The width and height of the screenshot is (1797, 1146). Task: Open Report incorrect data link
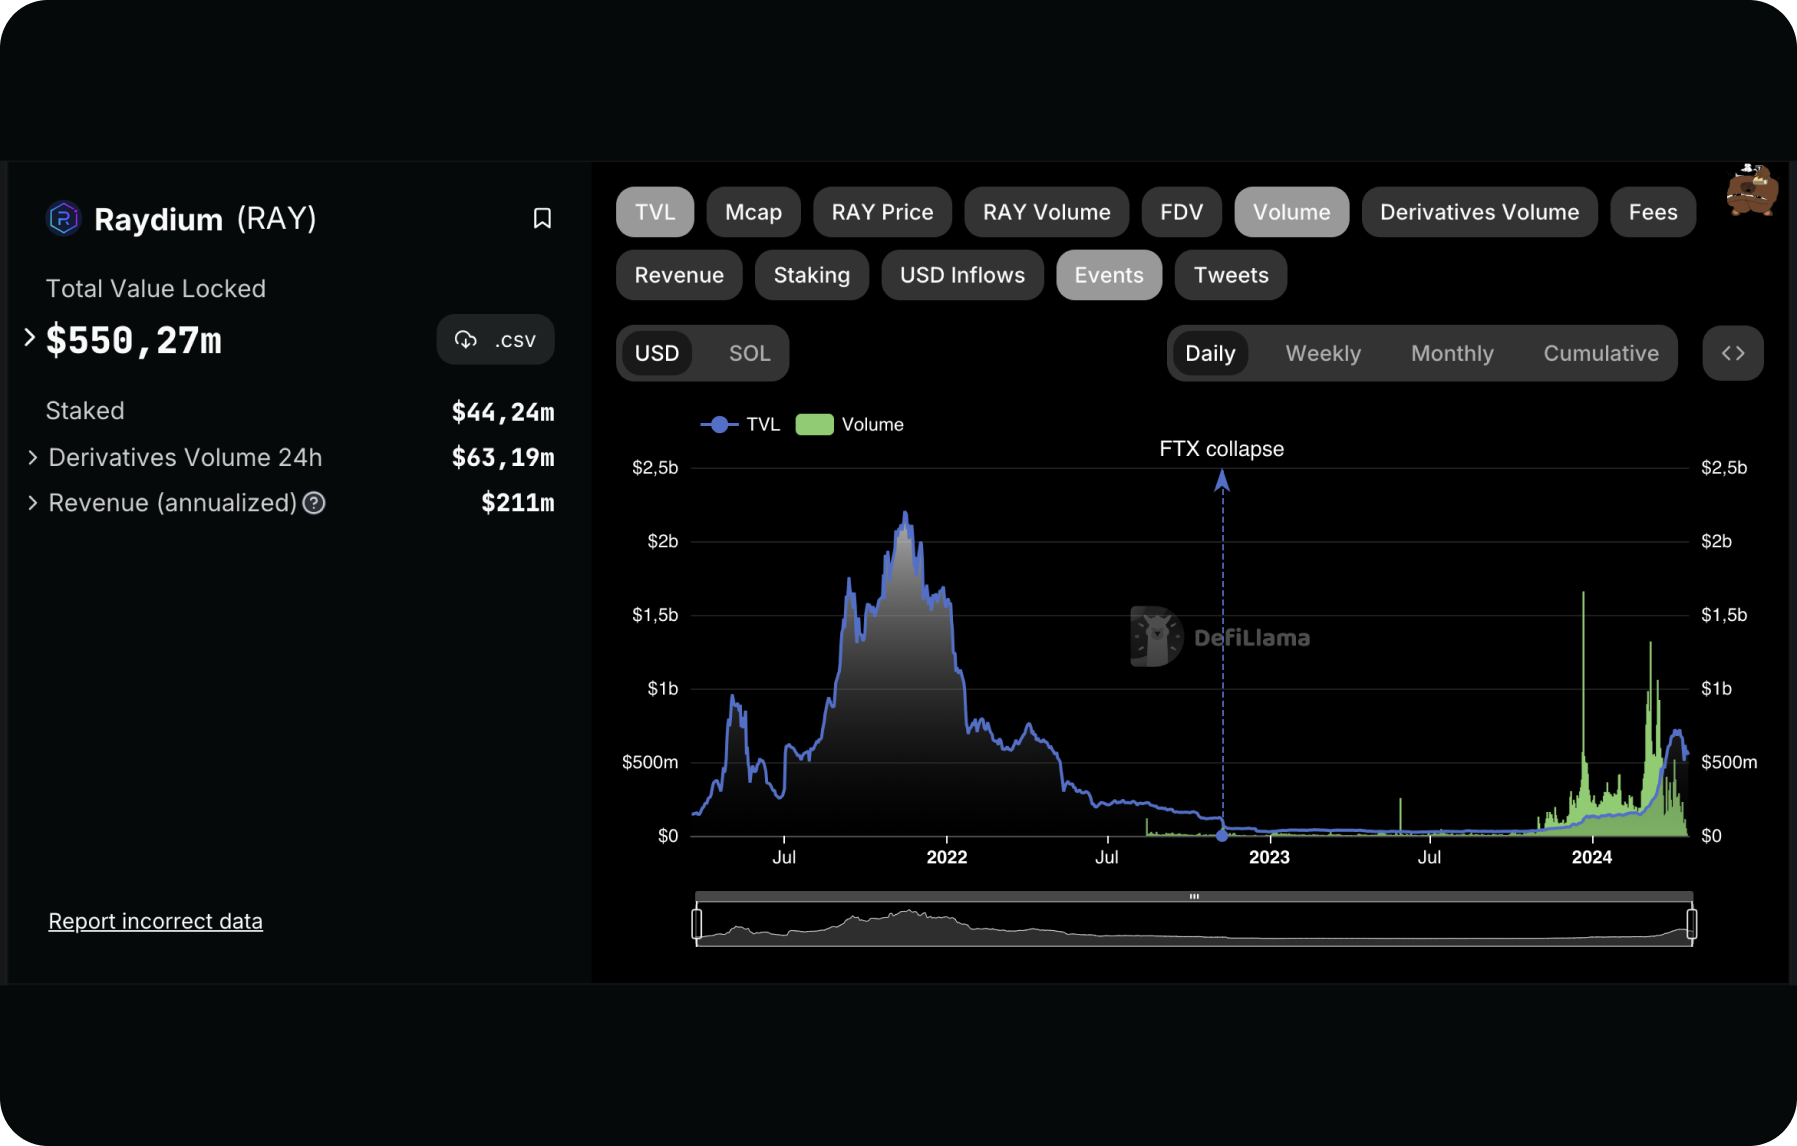pyautogui.click(x=155, y=921)
